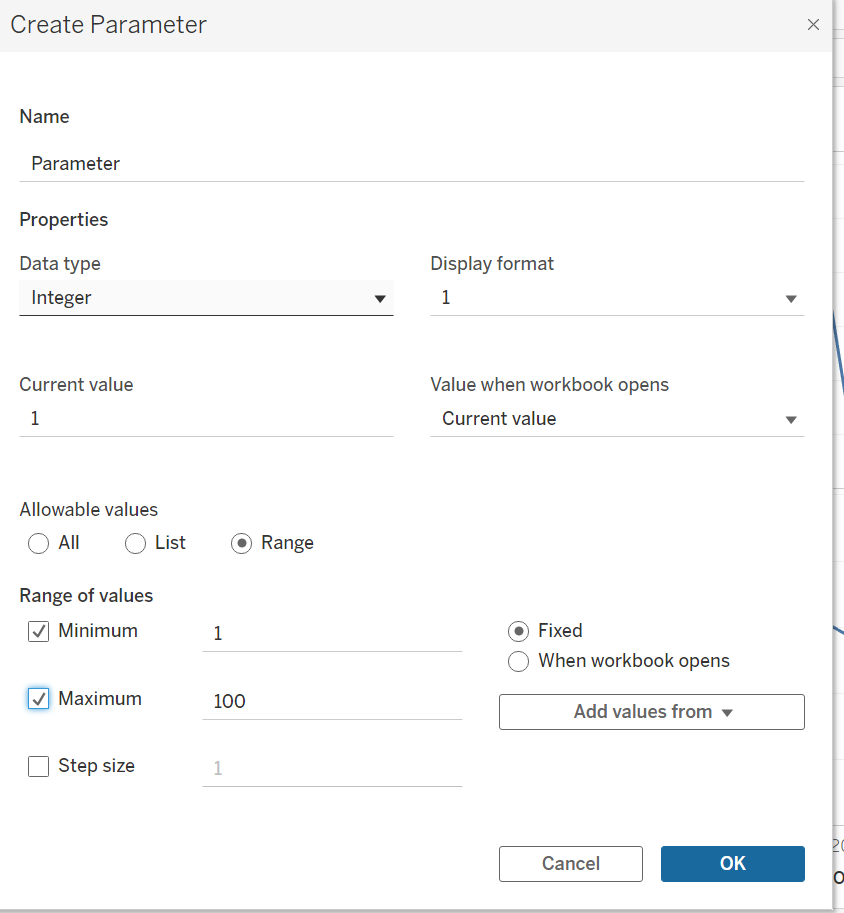Choose the When workbook opens radio option
The image size is (844, 913).
click(x=518, y=661)
